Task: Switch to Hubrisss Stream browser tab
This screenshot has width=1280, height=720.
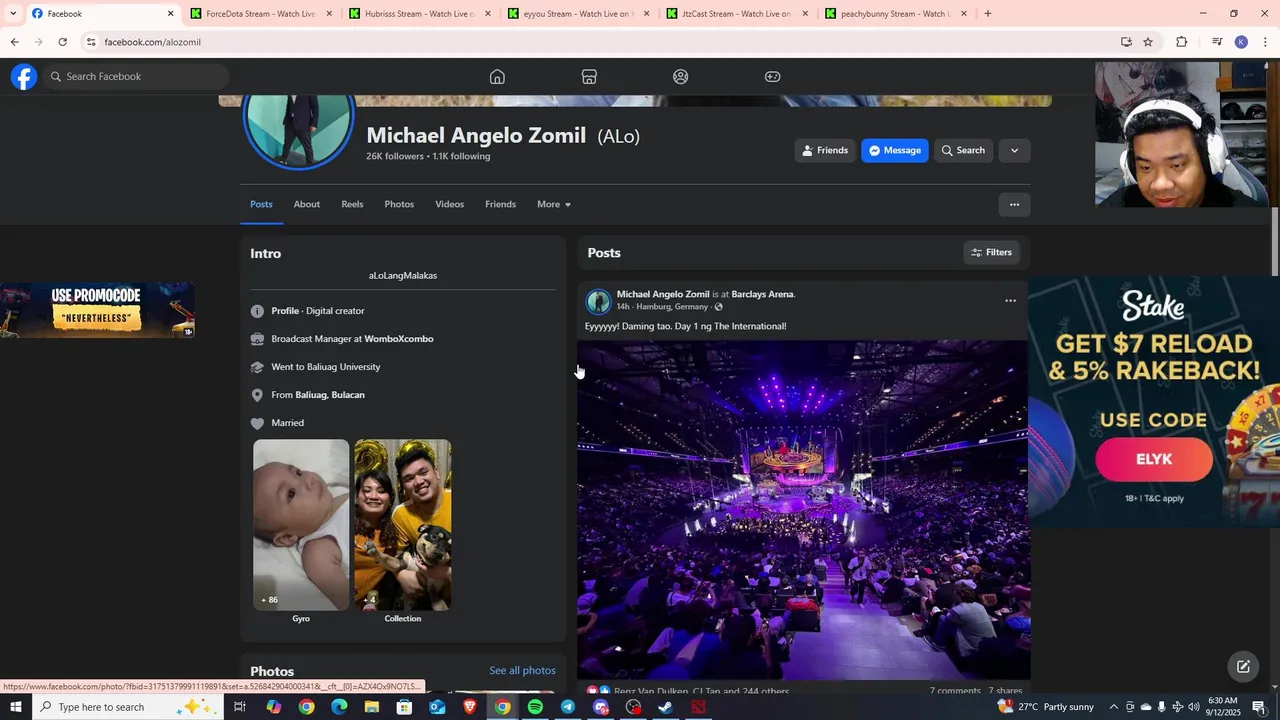Action: (418, 14)
